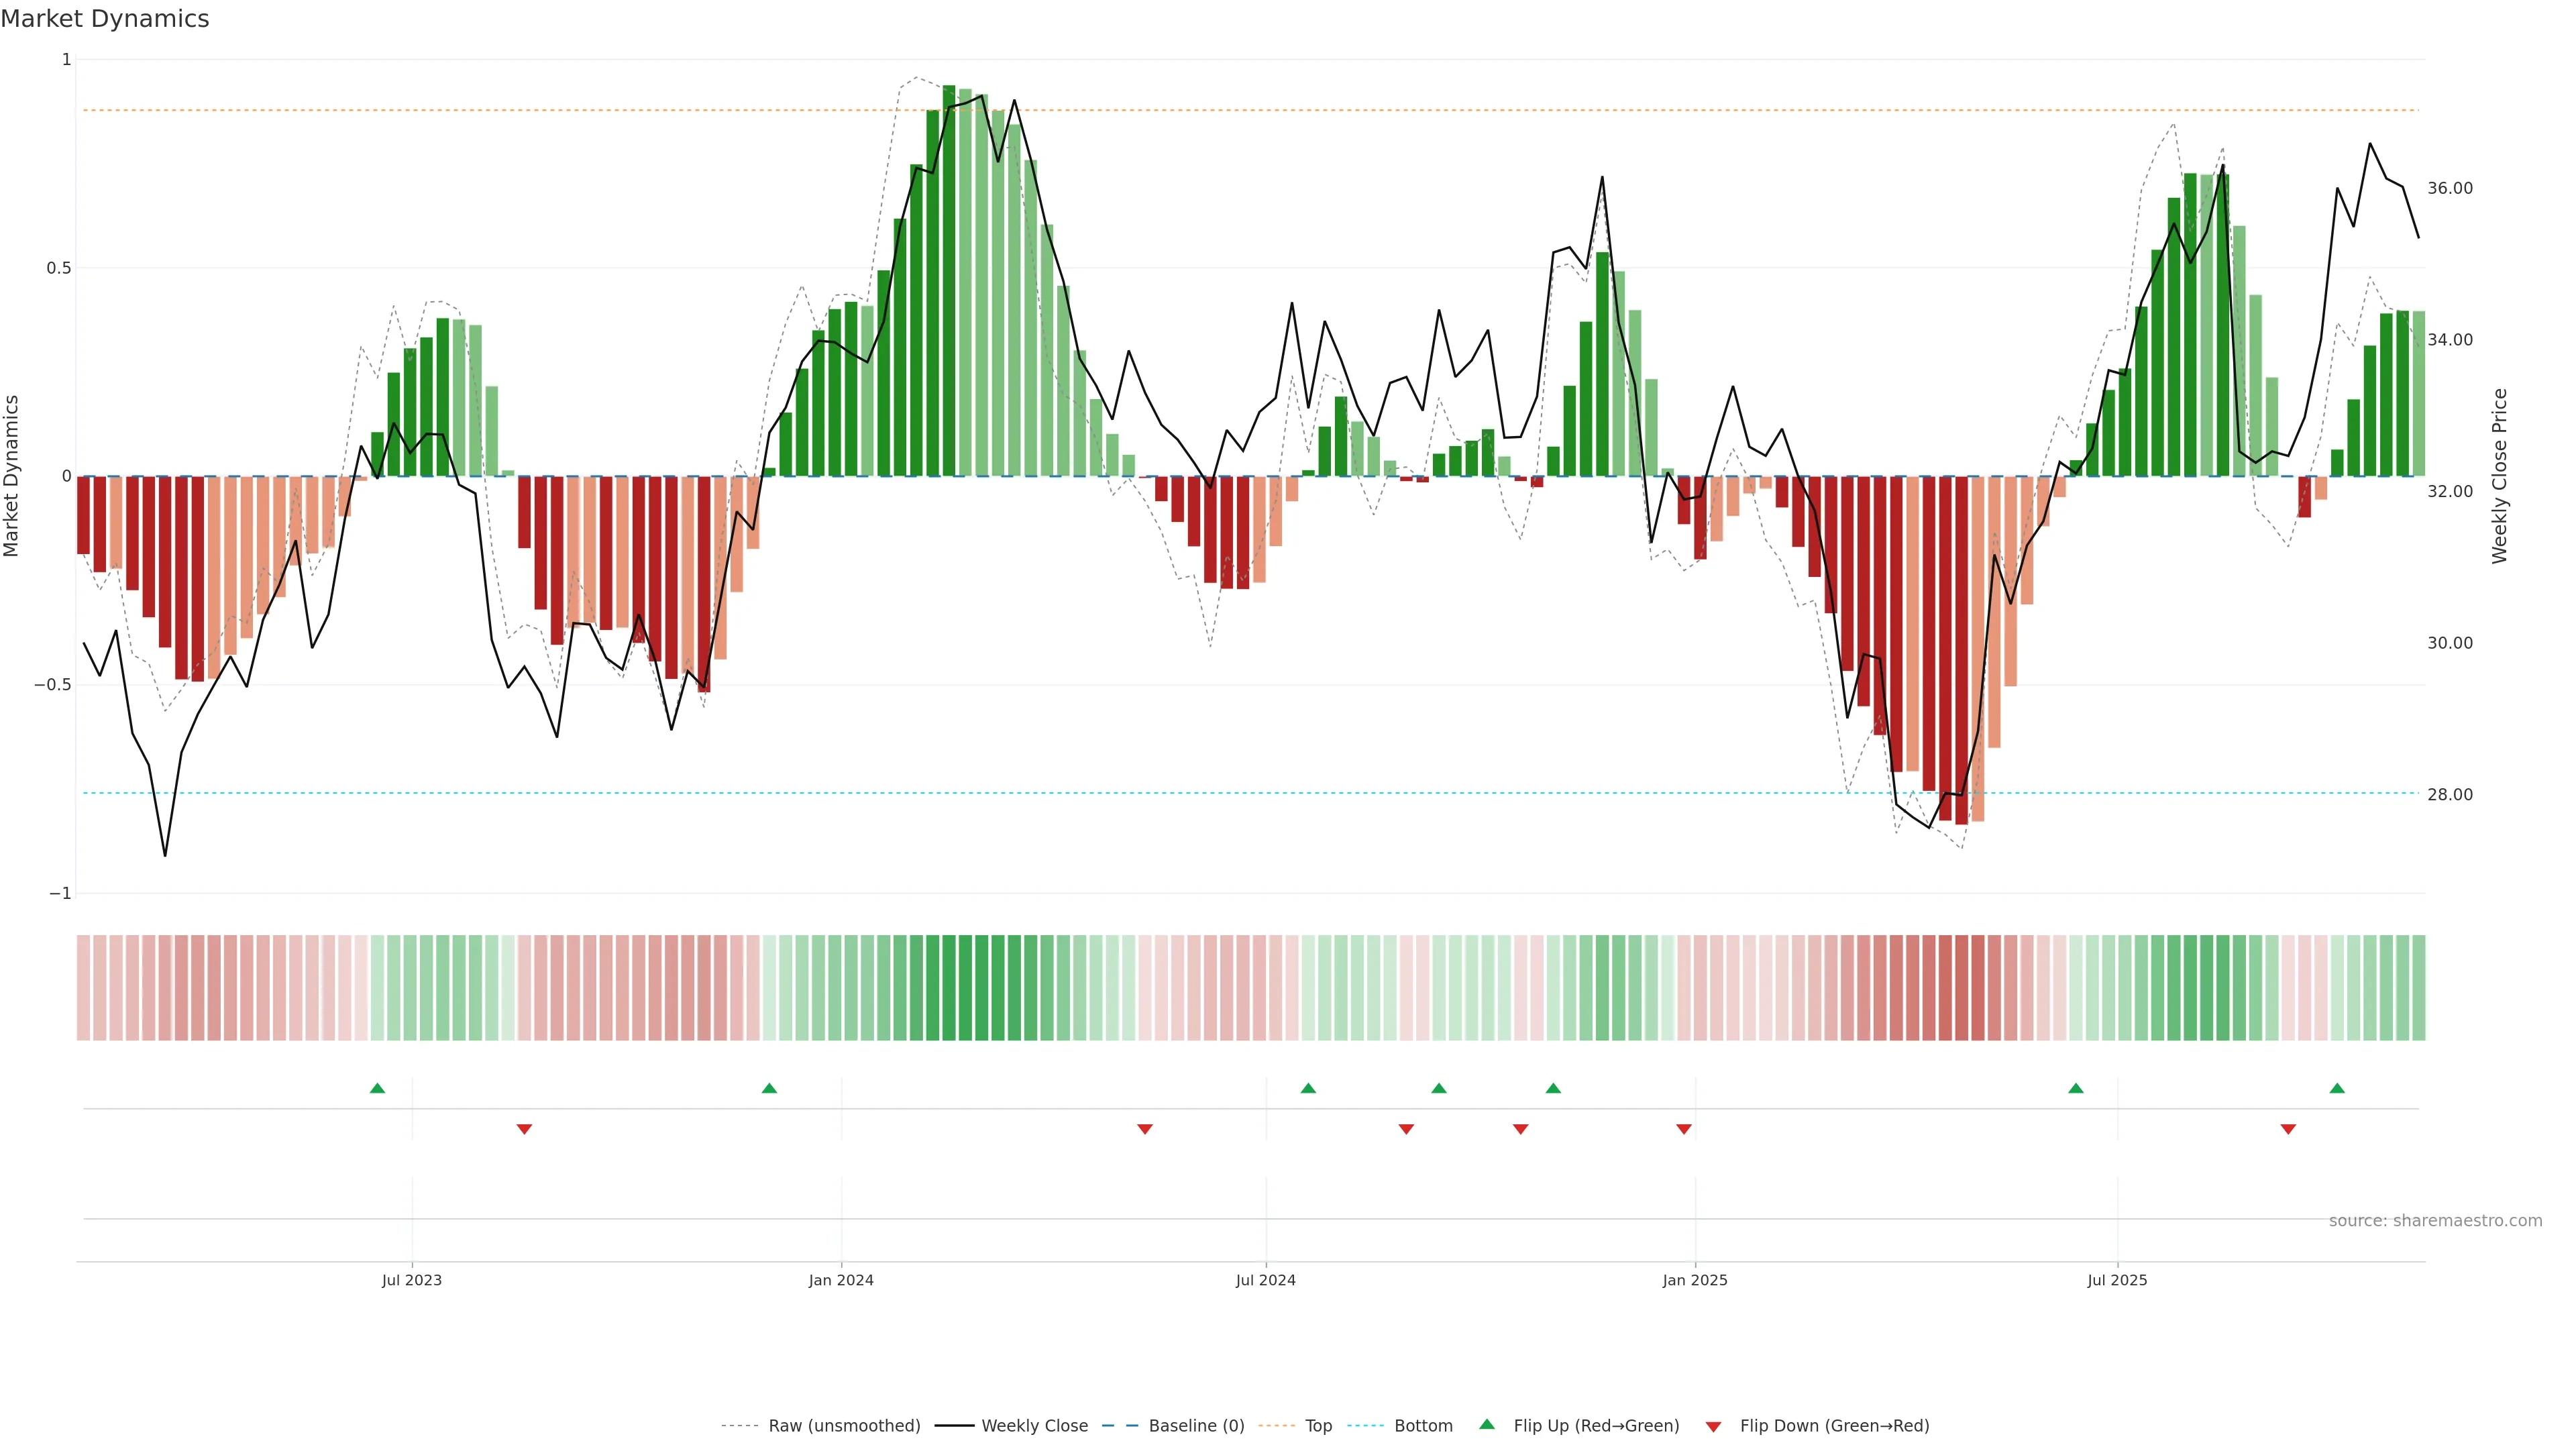Click the last green Flip Up triangle

2337,1088
